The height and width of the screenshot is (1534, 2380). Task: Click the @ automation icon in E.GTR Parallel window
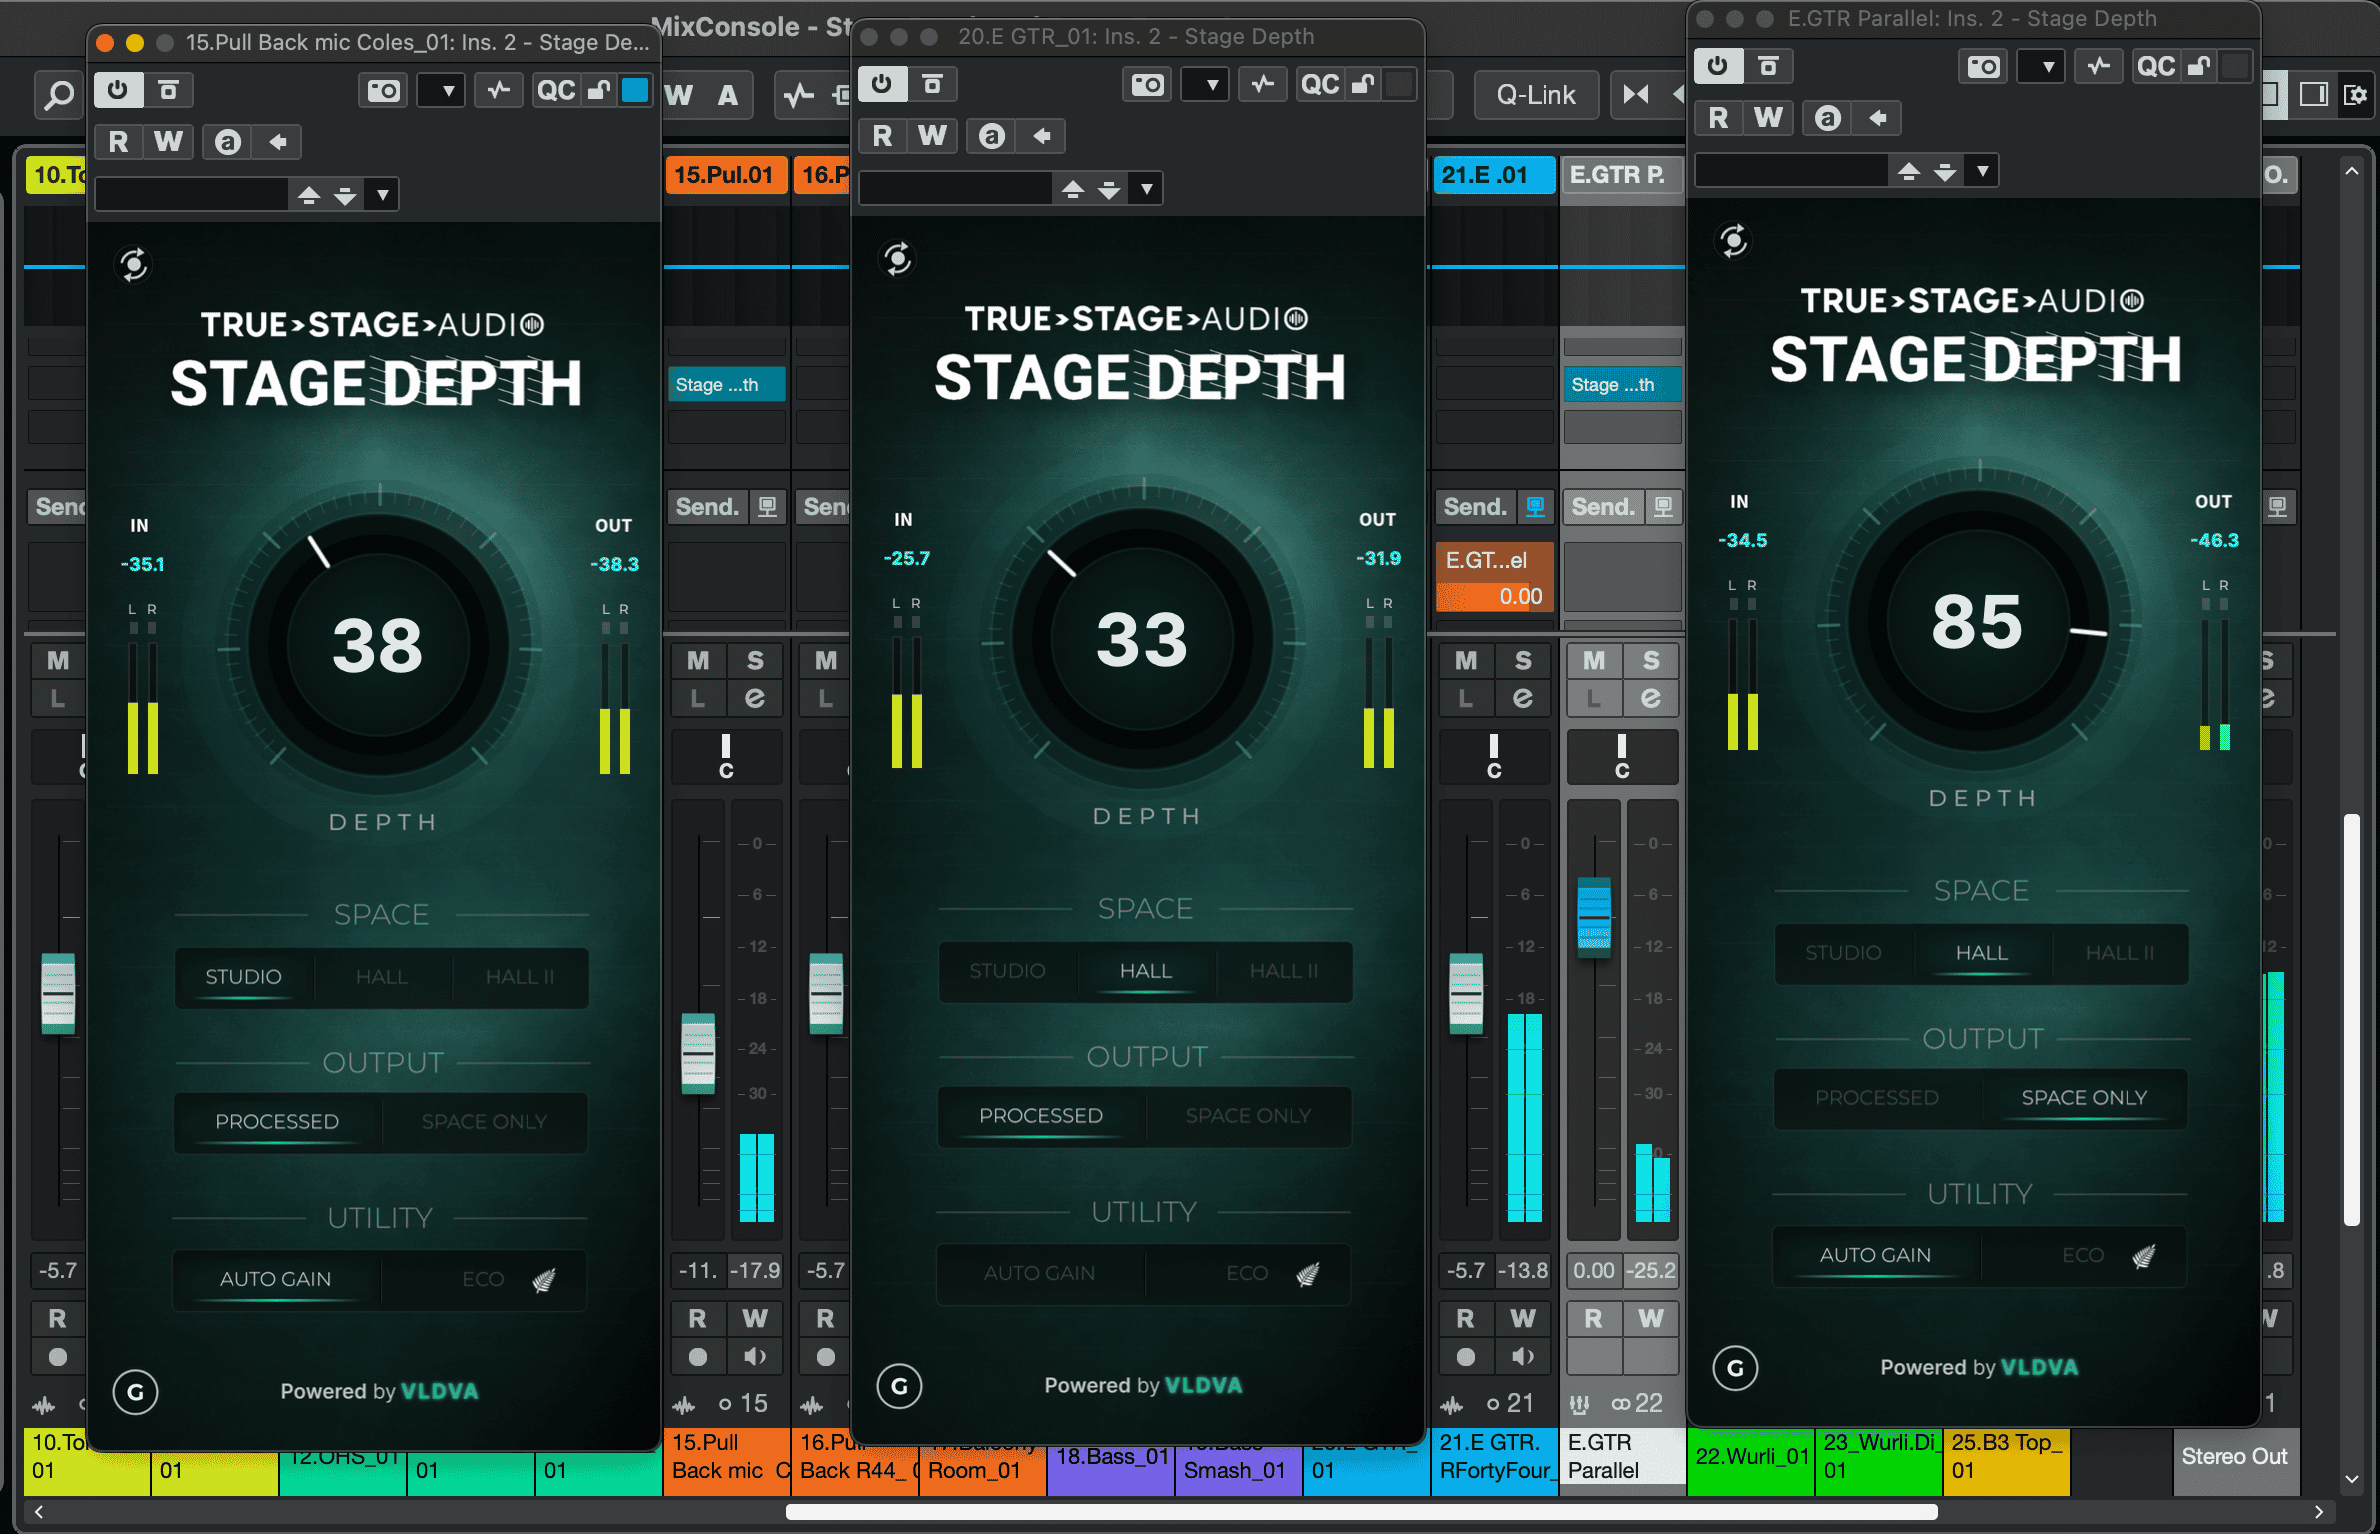pyautogui.click(x=1827, y=118)
